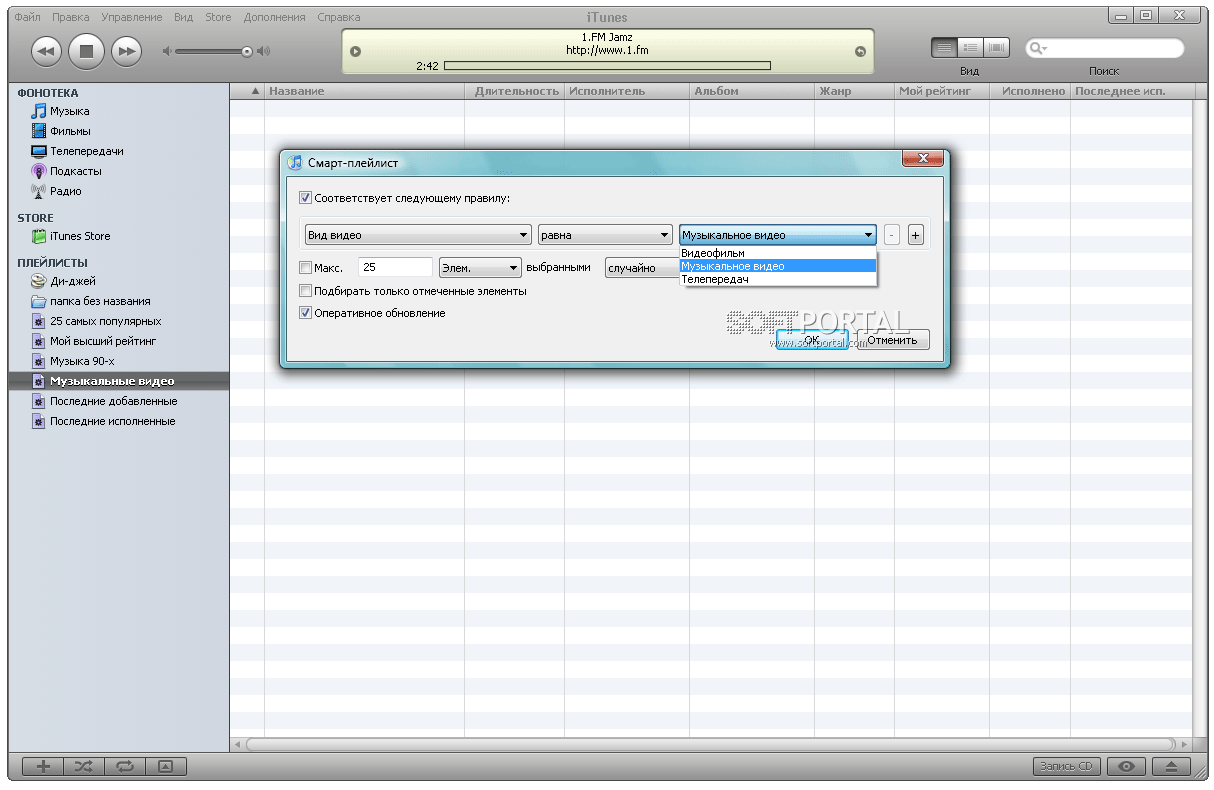This screenshot has width=1214, height=790.
Task: Toggle repeat mode button
Action: point(125,766)
